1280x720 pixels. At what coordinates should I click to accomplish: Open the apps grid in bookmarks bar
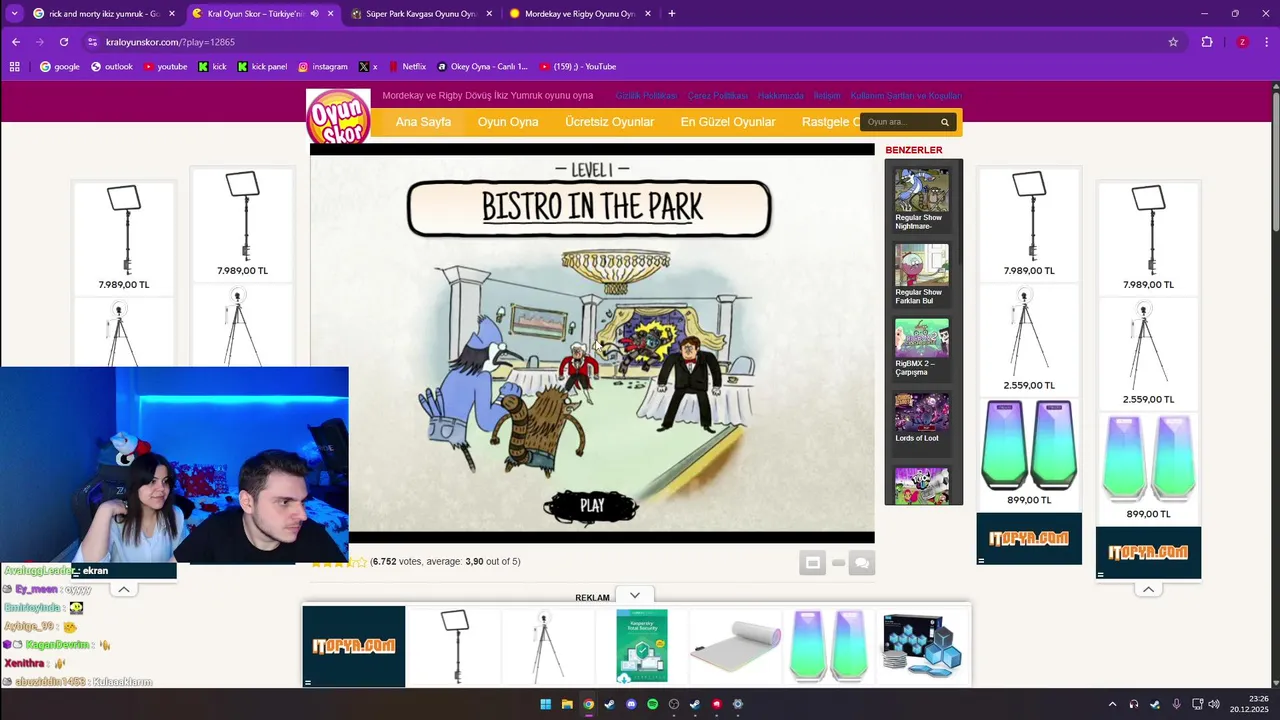[x=15, y=67]
